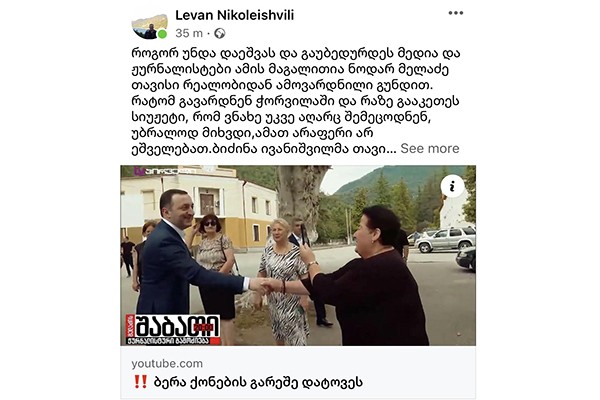Expand the post with See more

tap(430, 149)
